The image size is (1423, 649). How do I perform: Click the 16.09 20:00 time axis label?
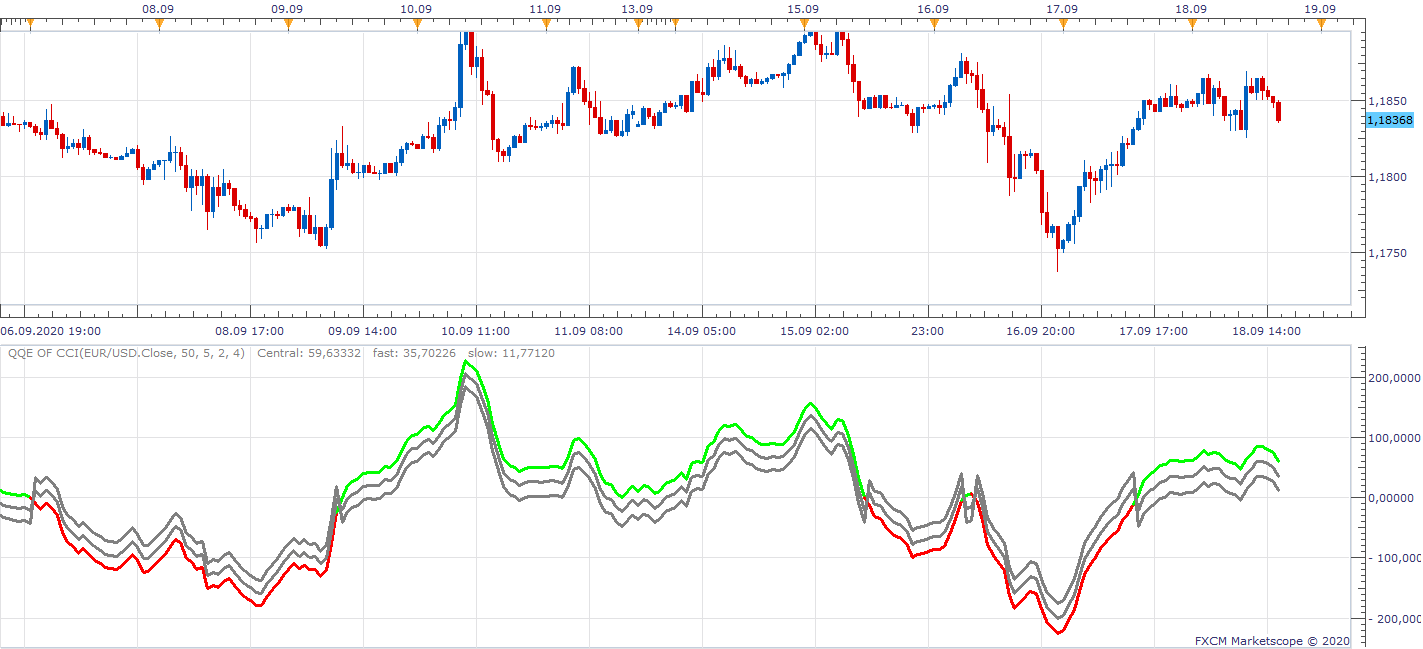1041,331
